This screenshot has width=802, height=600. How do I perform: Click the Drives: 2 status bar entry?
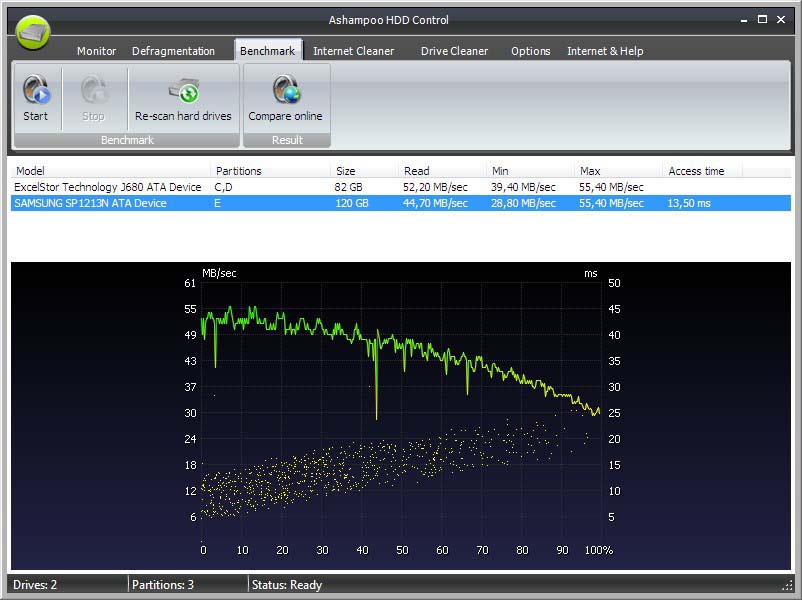tap(35, 585)
